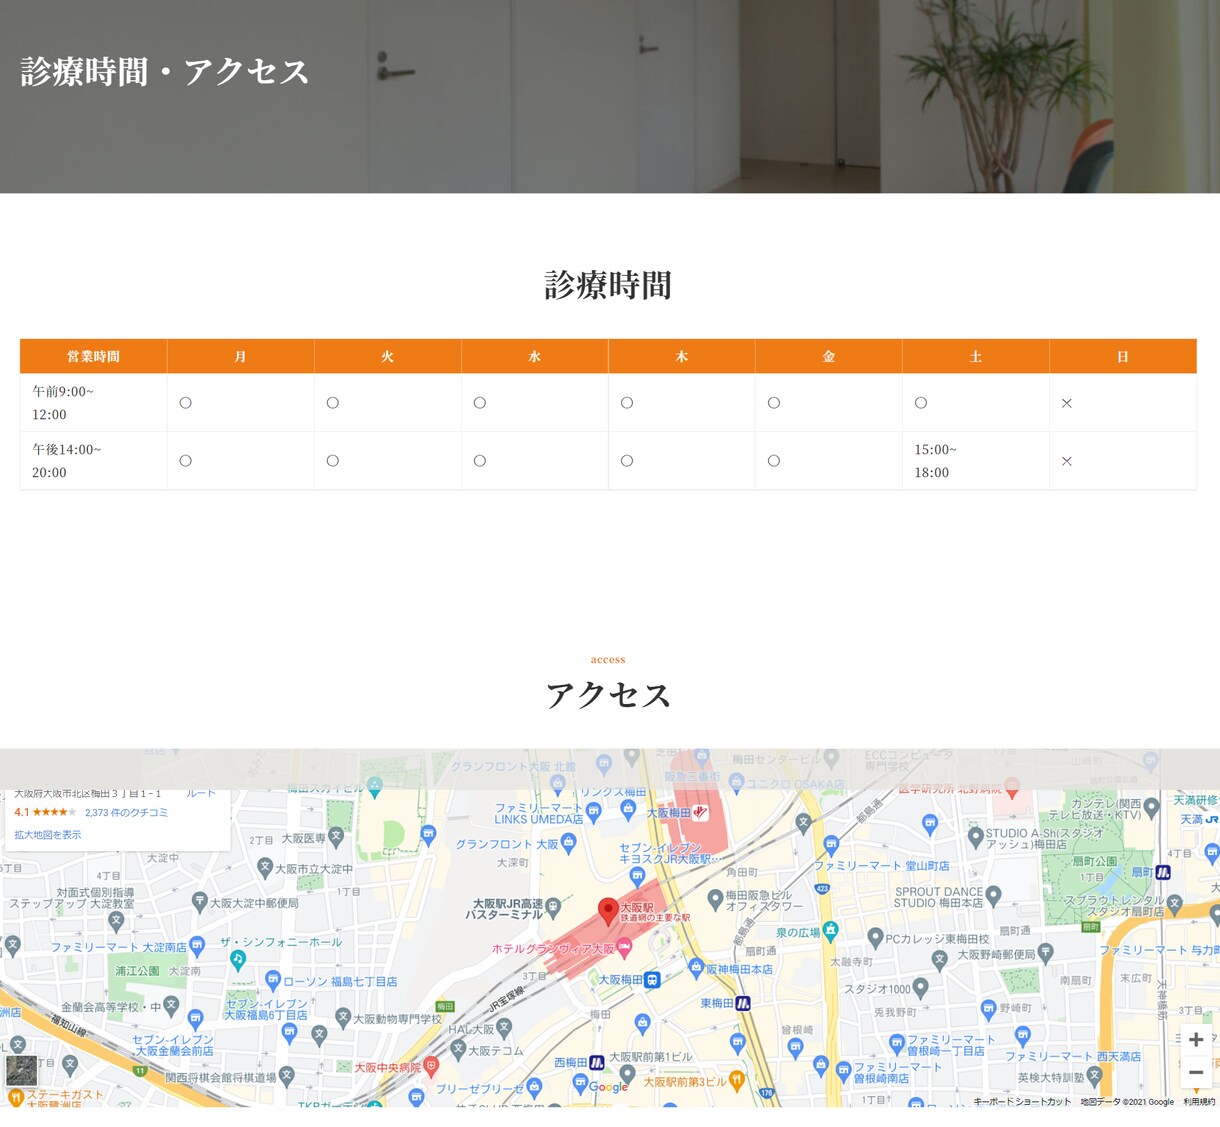This screenshot has height=1127, width=1220.
Task: Click the 大阪医専 school marker
Action: (x=336, y=836)
